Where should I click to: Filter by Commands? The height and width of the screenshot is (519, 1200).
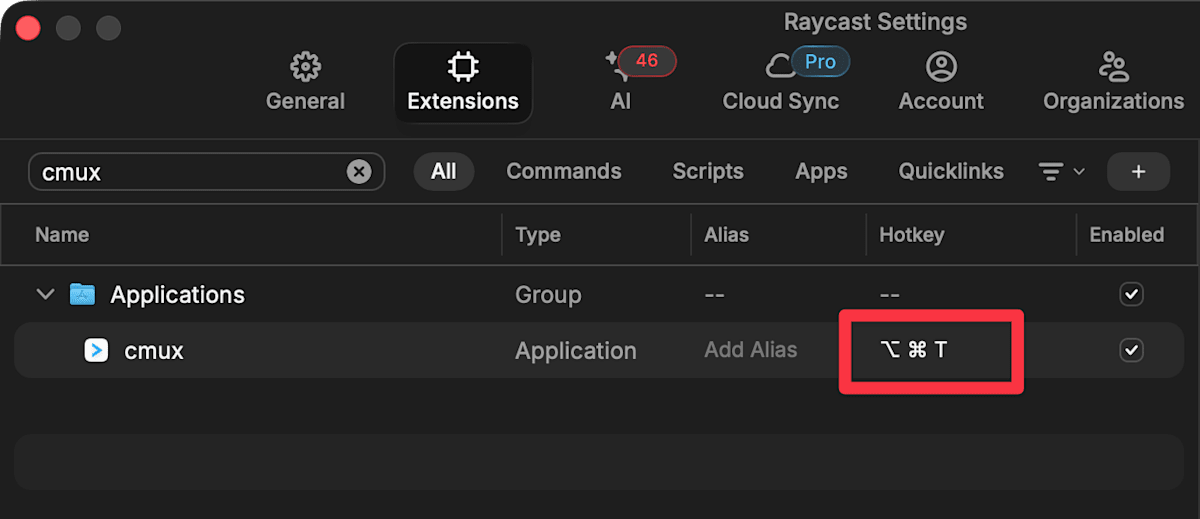pyautogui.click(x=564, y=171)
